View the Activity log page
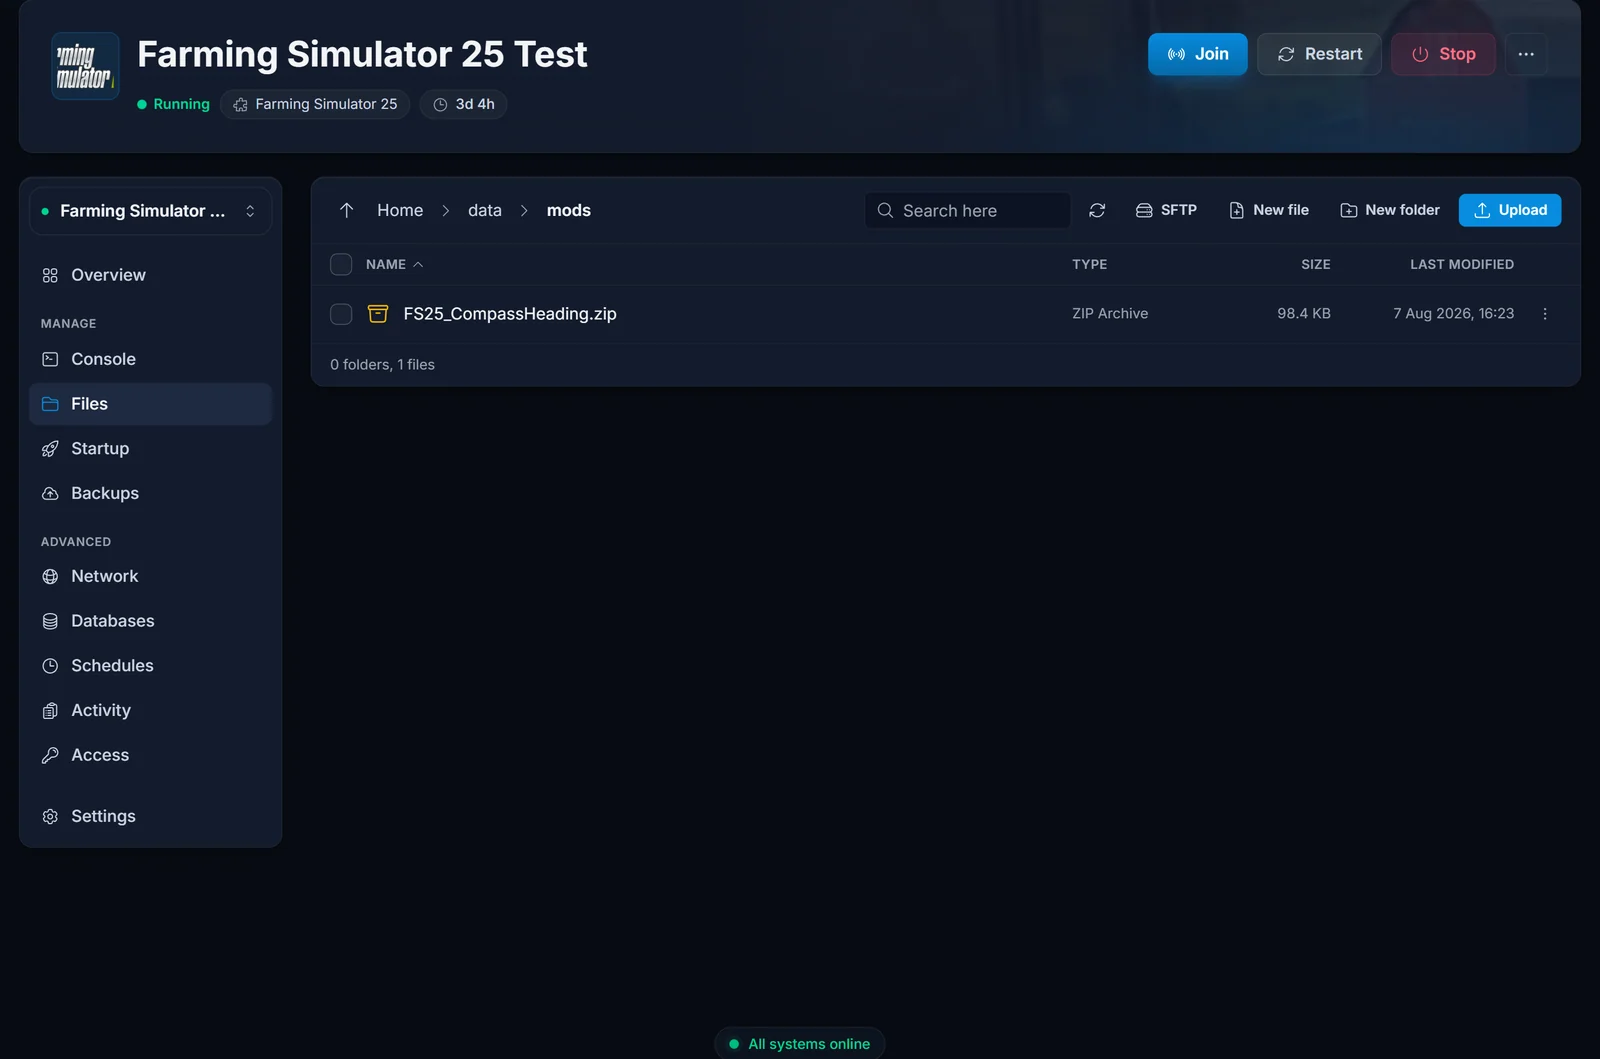This screenshot has width=1600, height=1059. coord(150,710)
